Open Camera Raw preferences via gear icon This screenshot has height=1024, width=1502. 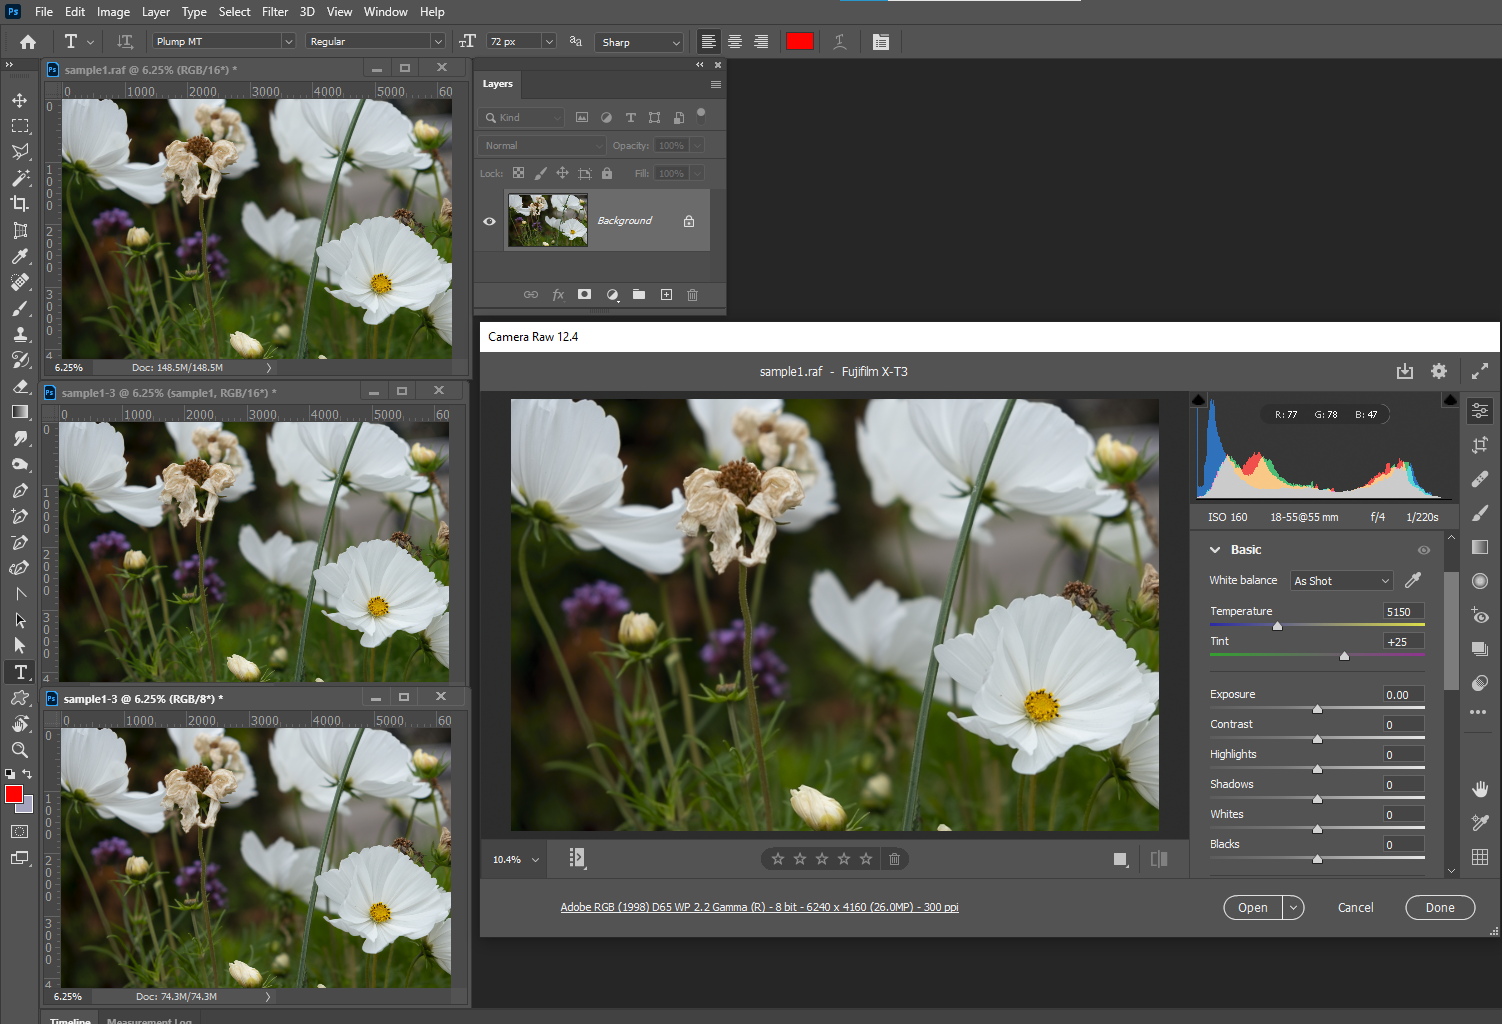click(x=1439, y=371)
